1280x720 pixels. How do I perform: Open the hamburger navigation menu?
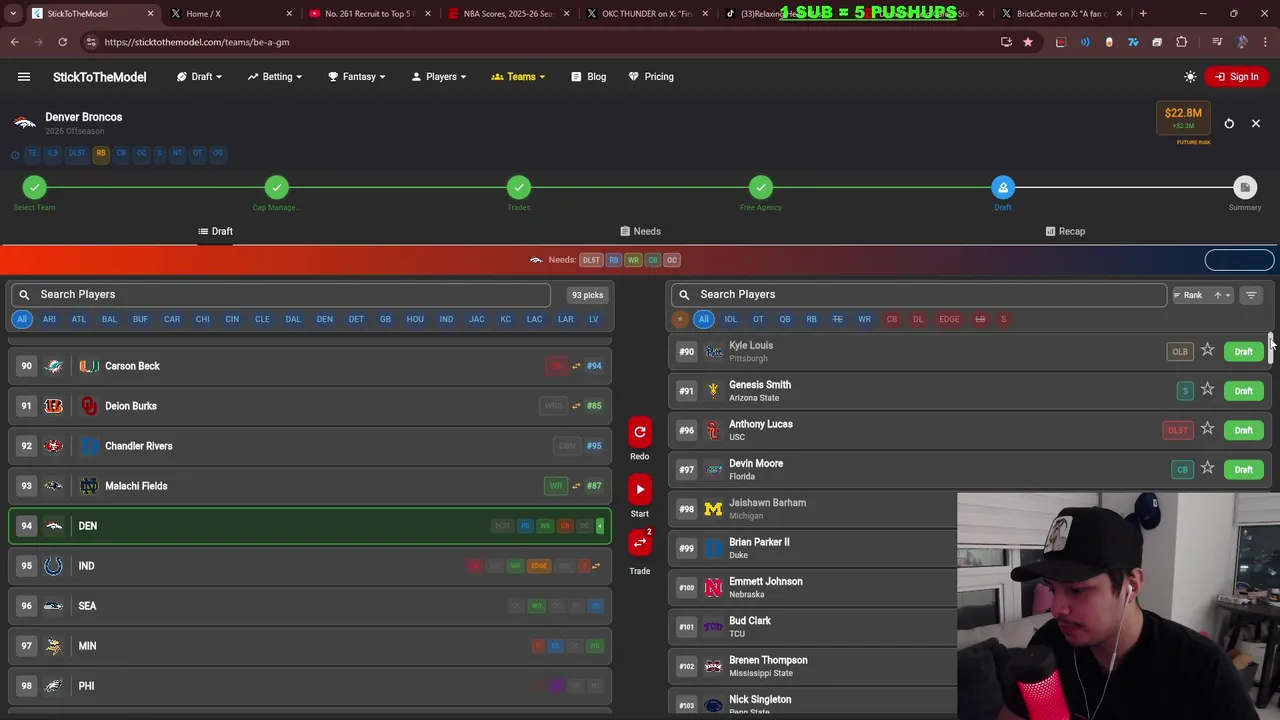click(24, 77)
